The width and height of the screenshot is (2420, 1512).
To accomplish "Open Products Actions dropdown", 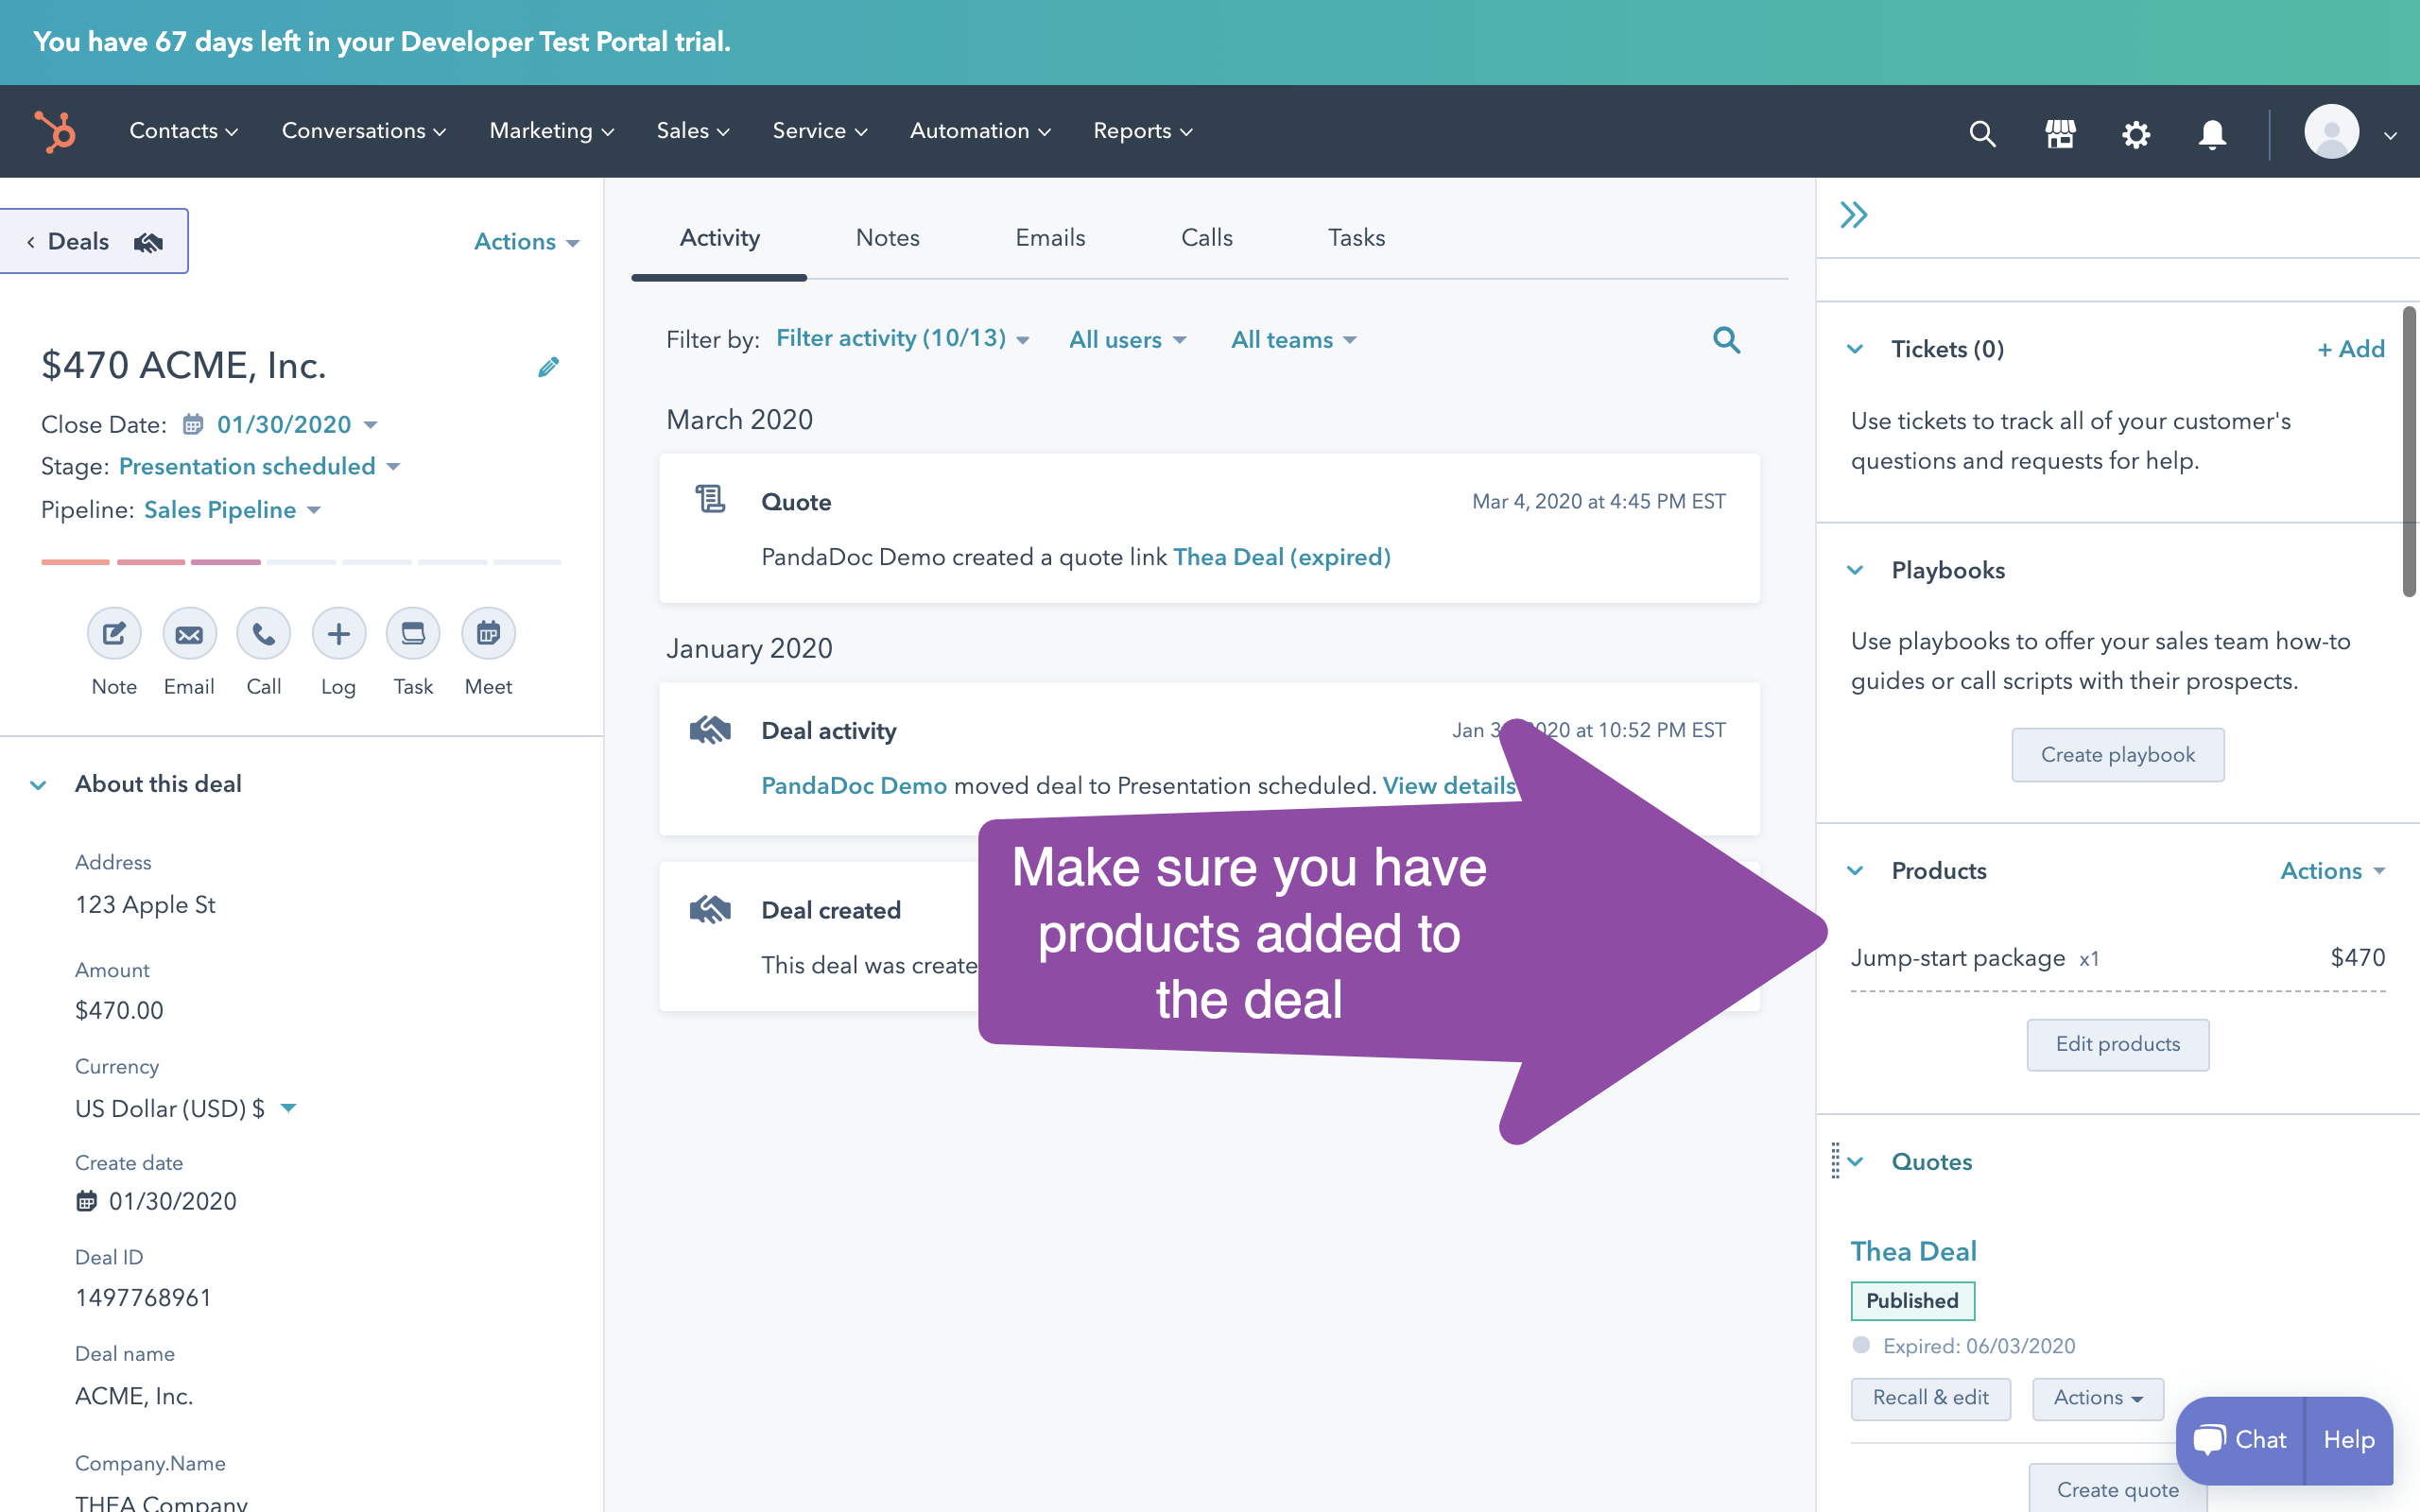I will click(2332, 871).
